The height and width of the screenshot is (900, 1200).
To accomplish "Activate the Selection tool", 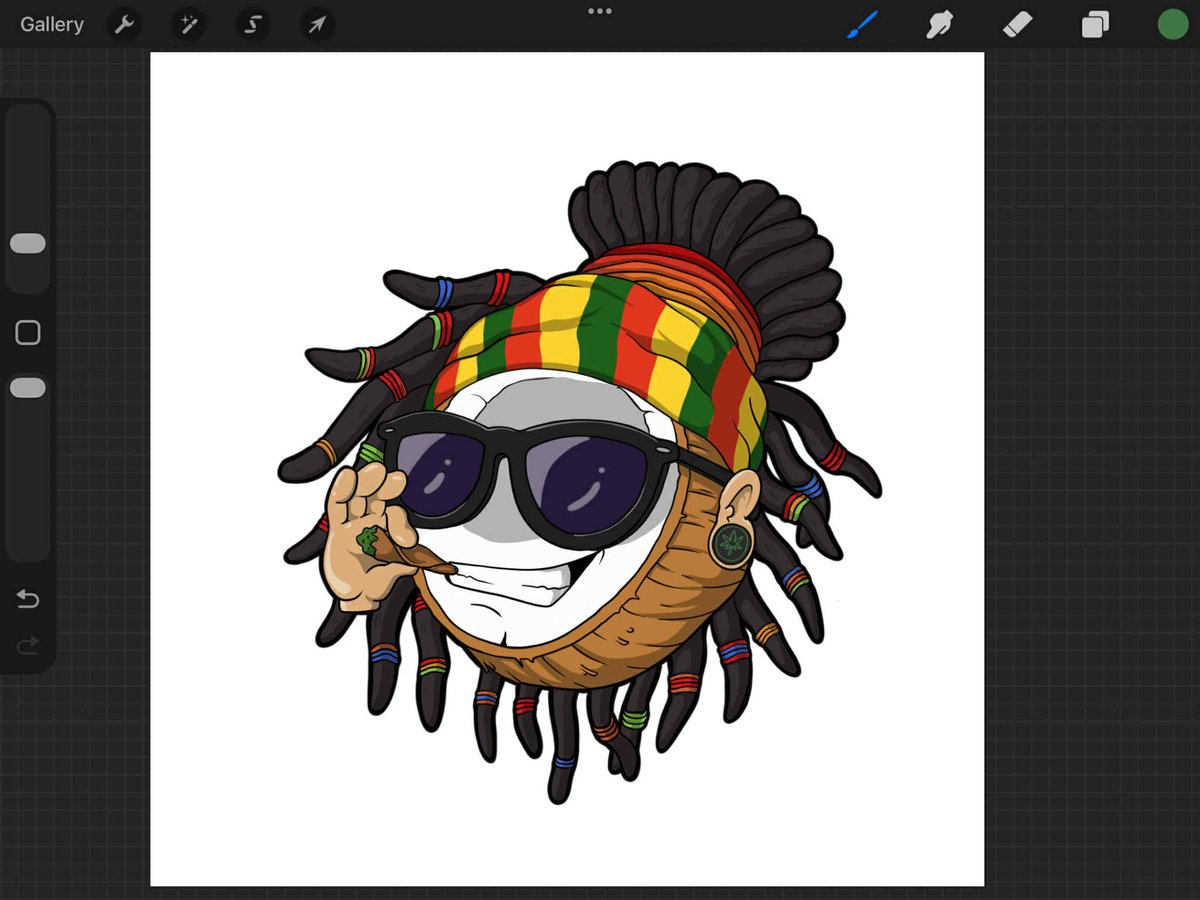I will pos(253,25).
